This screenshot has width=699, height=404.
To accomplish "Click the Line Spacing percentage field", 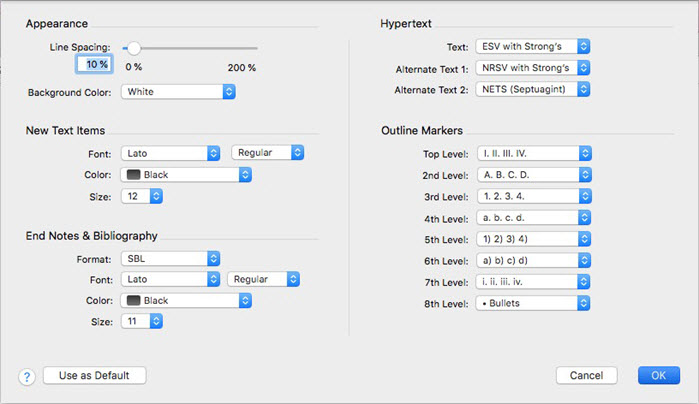I will [x=96, y=65].
